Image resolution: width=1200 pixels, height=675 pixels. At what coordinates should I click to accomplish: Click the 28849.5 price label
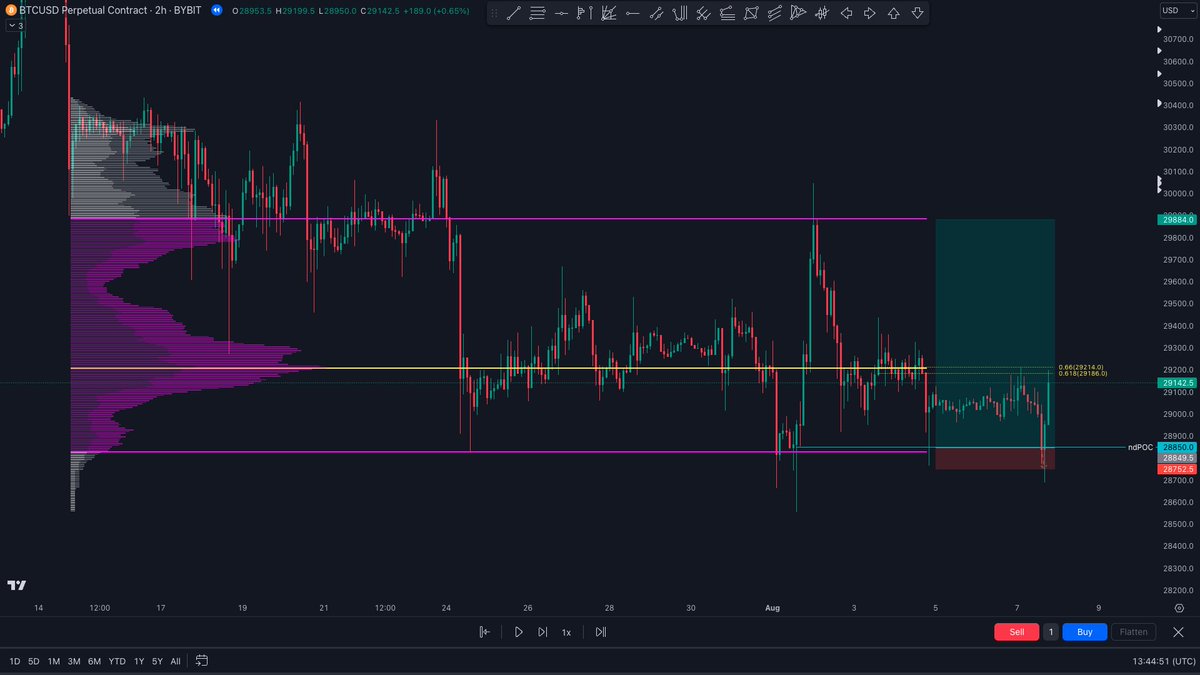pos(1175,457)
